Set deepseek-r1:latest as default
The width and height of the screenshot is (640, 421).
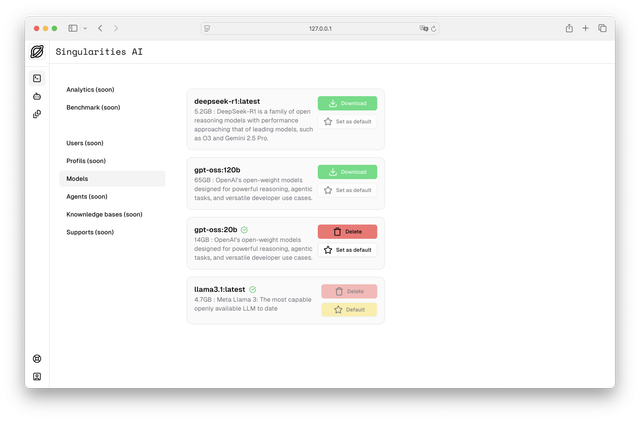(347, 122)
